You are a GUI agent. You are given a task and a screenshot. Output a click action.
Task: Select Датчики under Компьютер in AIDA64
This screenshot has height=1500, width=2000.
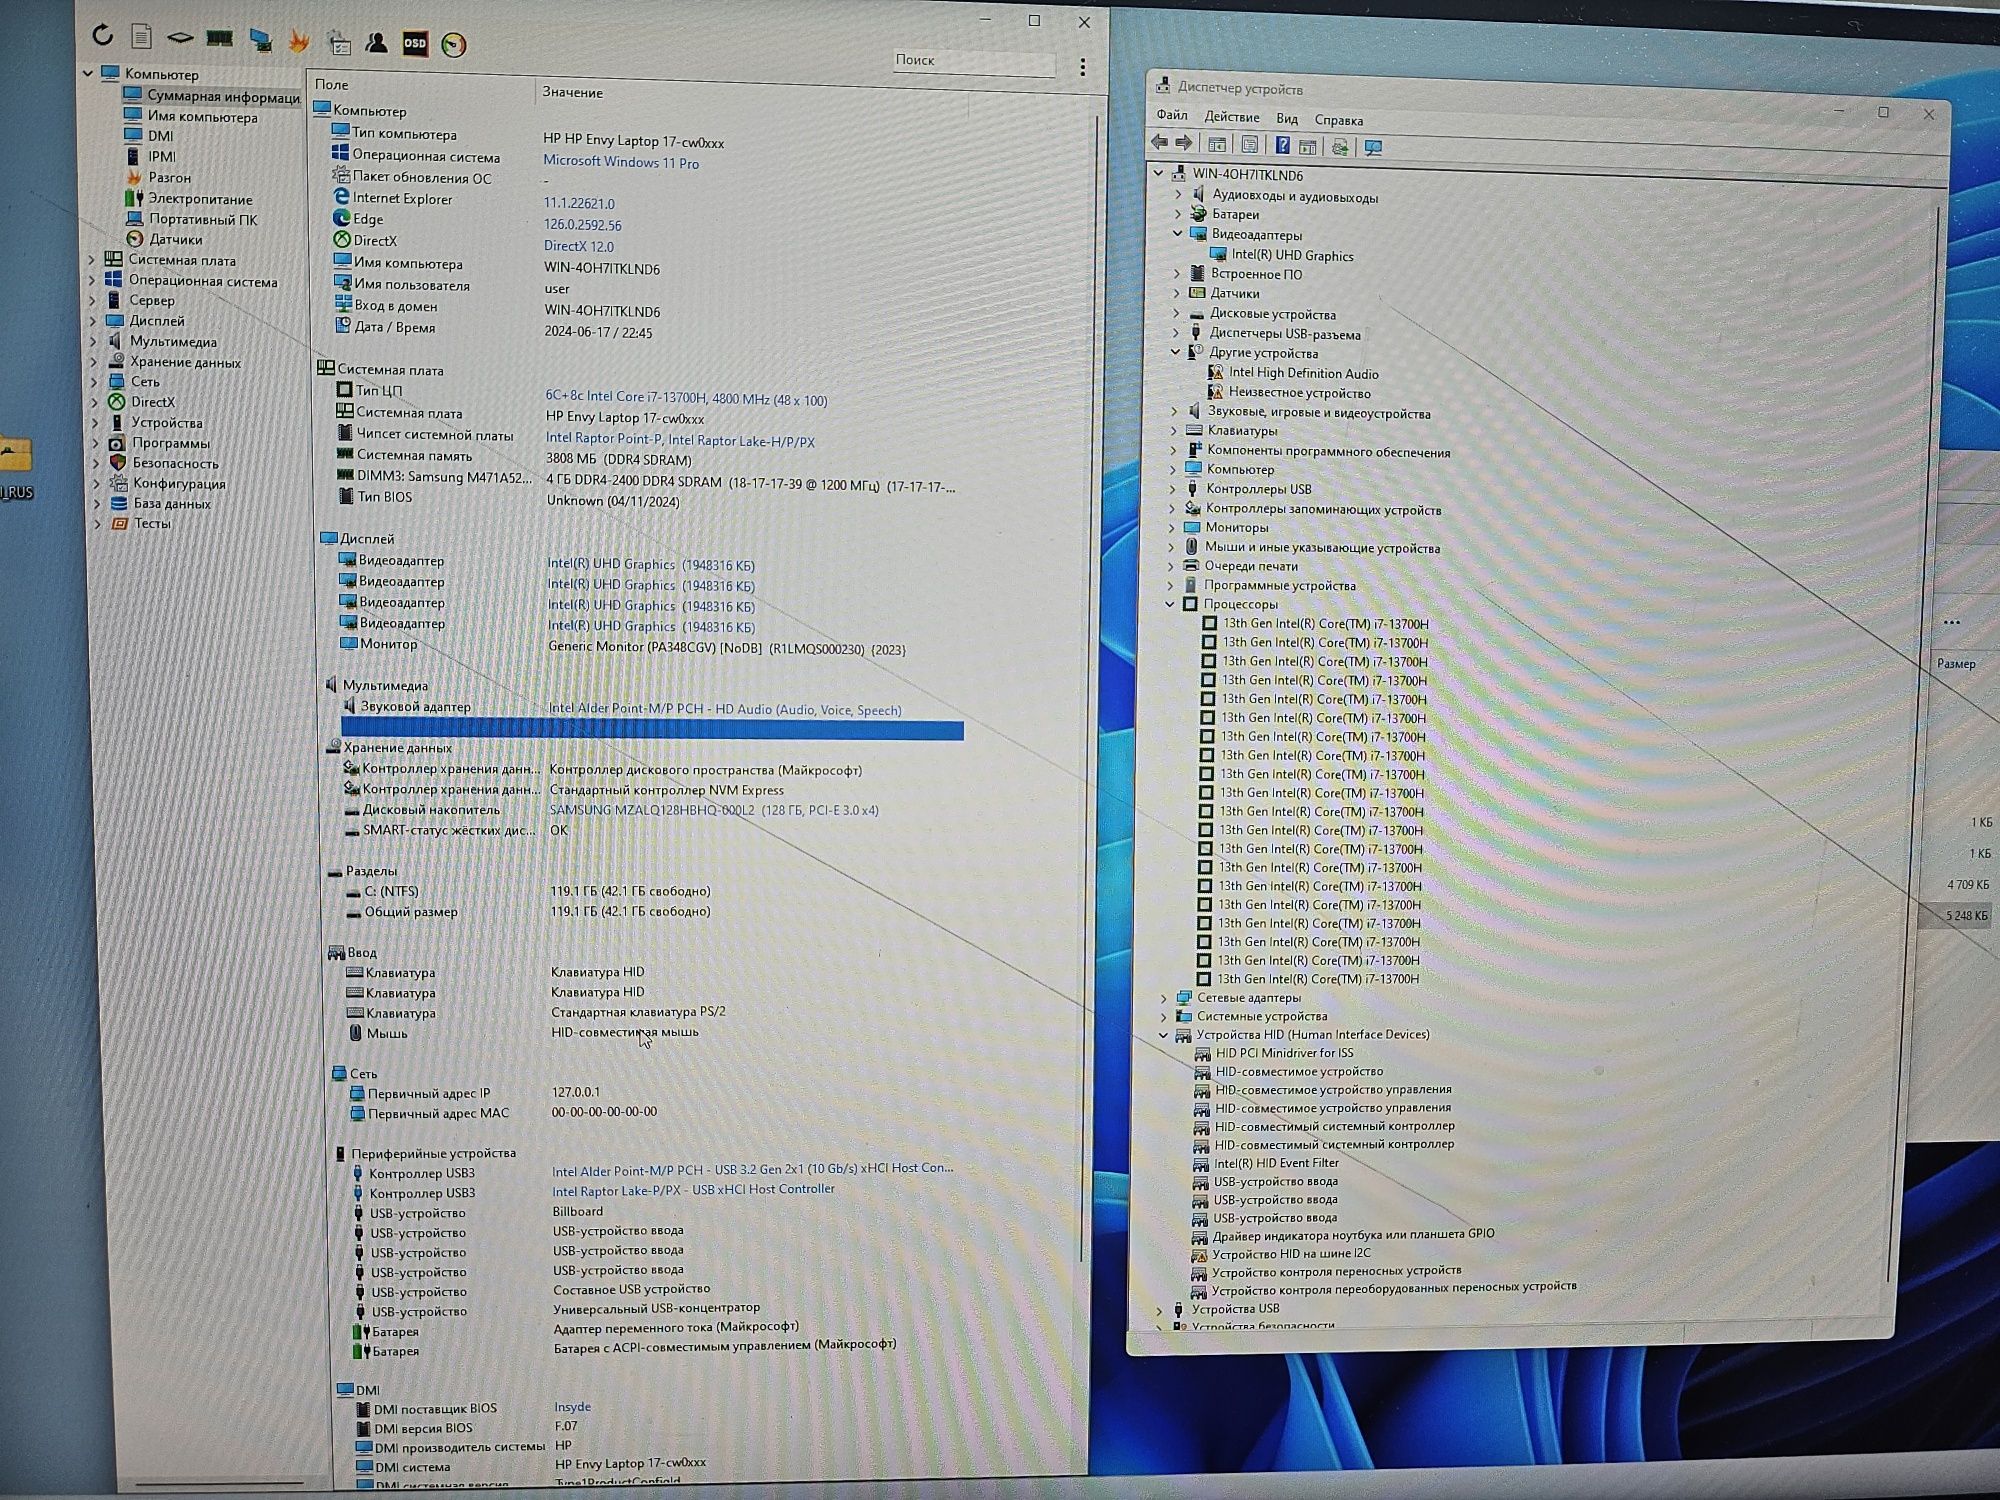[x=175, y=239]
